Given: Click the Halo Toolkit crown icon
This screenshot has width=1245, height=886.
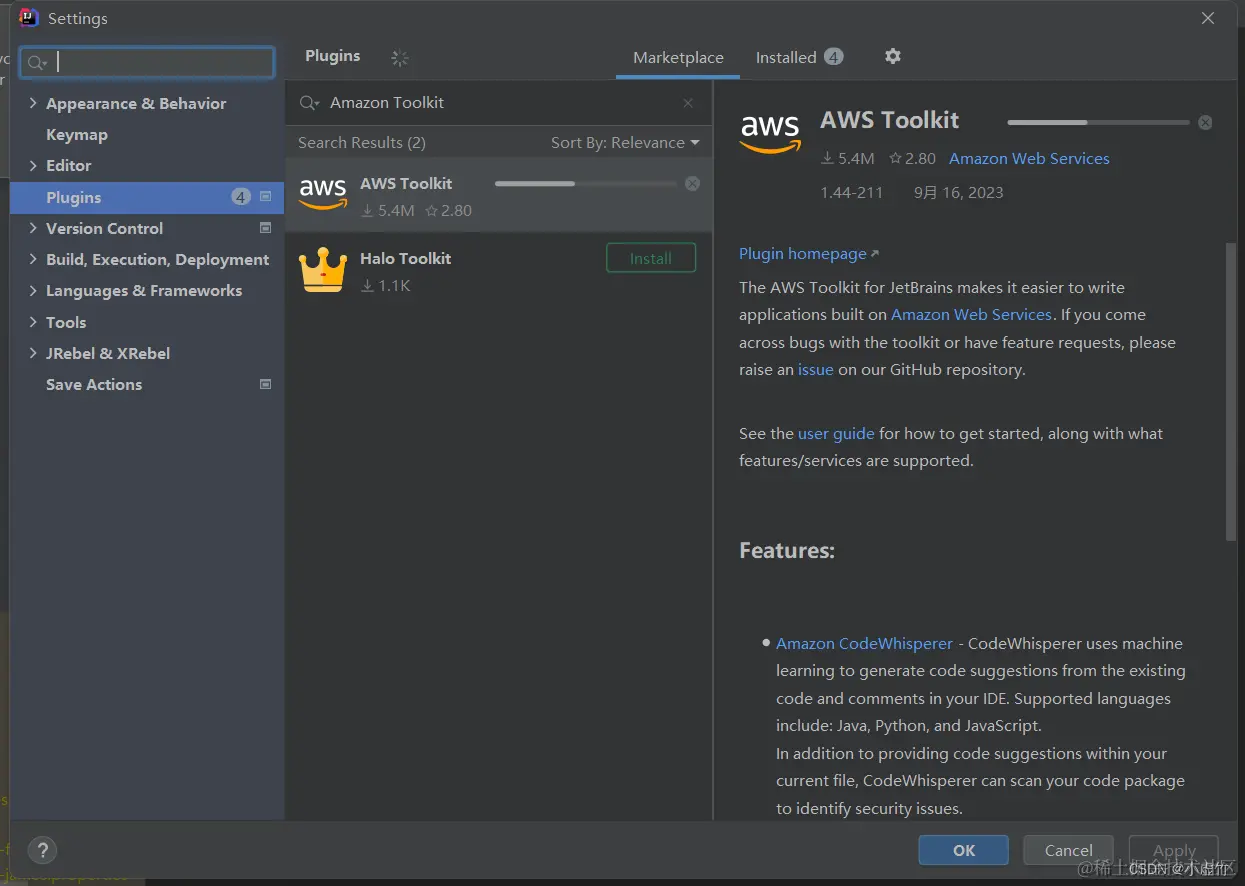Looking at the screenshot, I should pos(323,270).
